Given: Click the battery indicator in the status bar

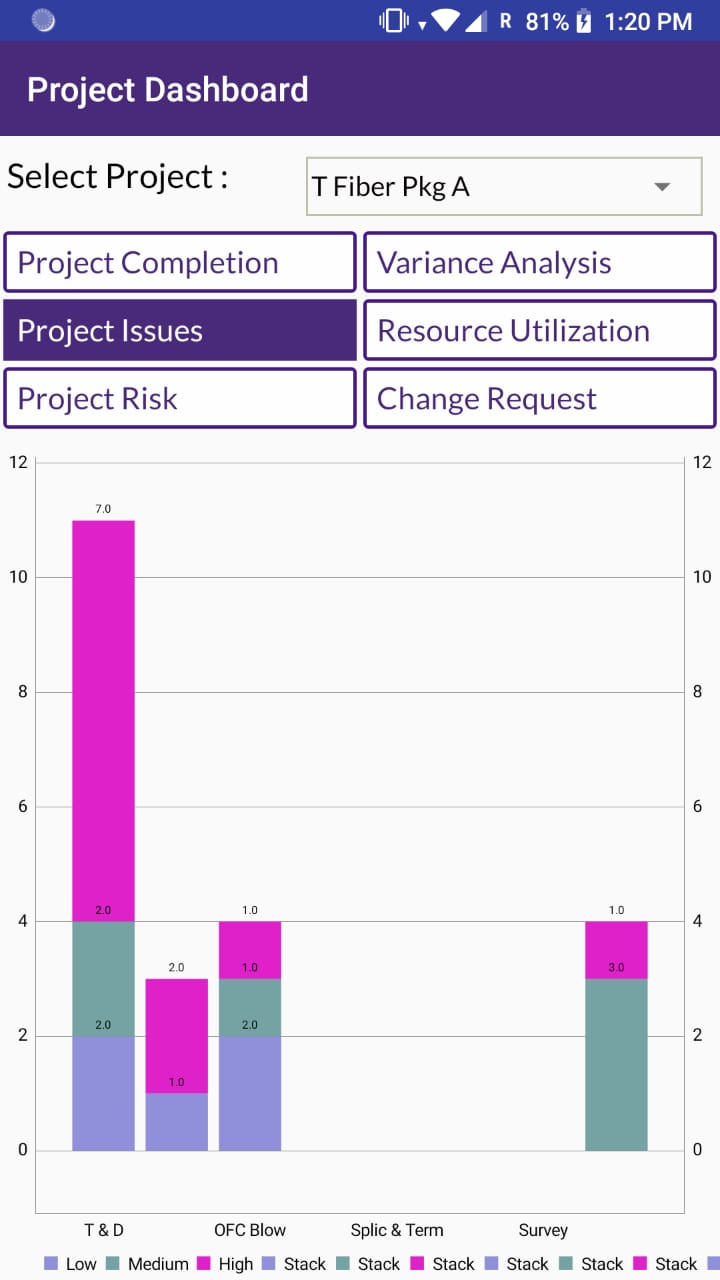Looking at the screenshot, I should coord(583,20).
